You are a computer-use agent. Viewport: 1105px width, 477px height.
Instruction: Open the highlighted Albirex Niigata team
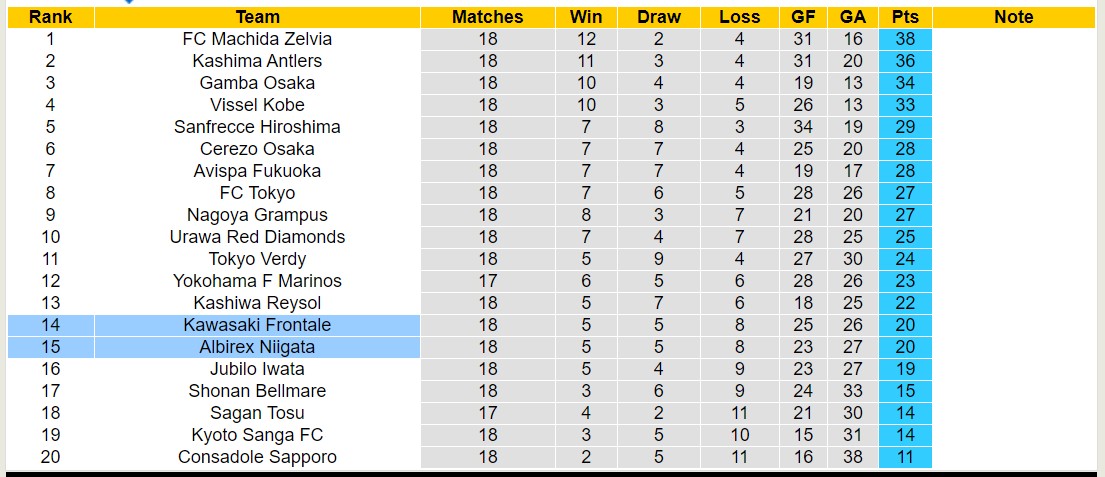coord(257,347)
